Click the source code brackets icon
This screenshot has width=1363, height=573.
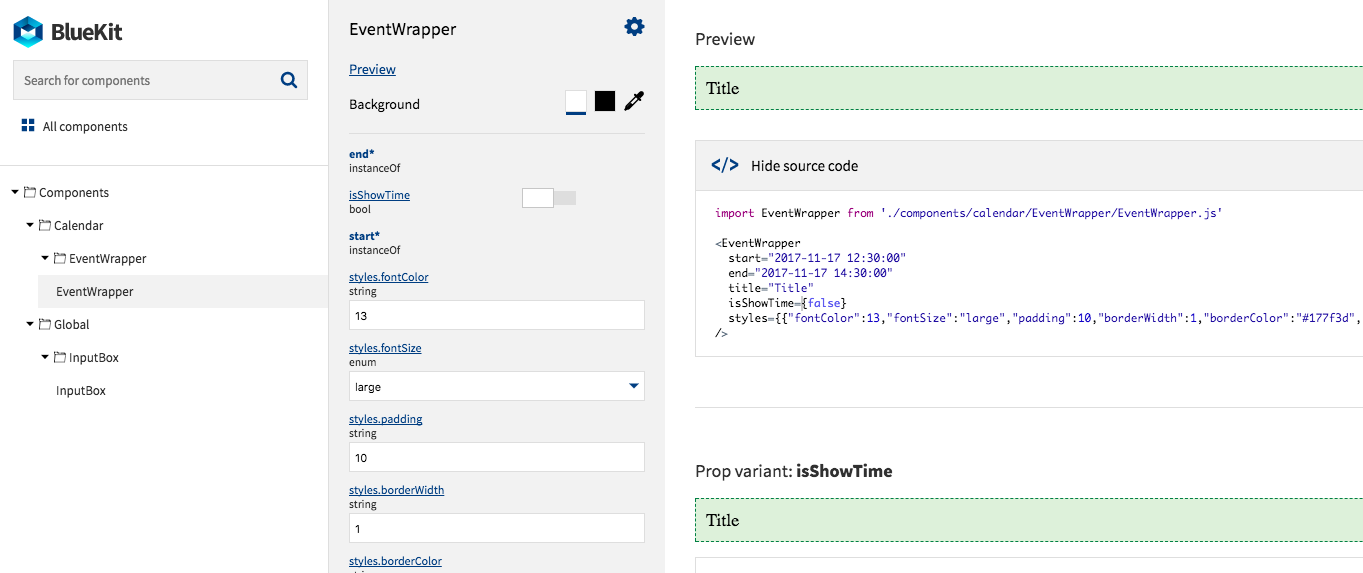(x=725, y=166)
